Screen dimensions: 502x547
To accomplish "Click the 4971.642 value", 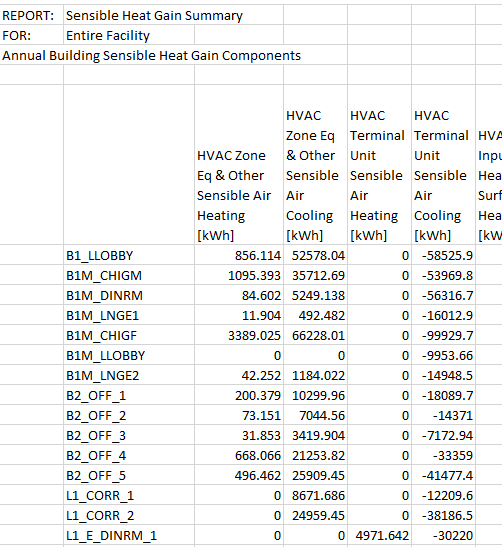I will (379, 535).
